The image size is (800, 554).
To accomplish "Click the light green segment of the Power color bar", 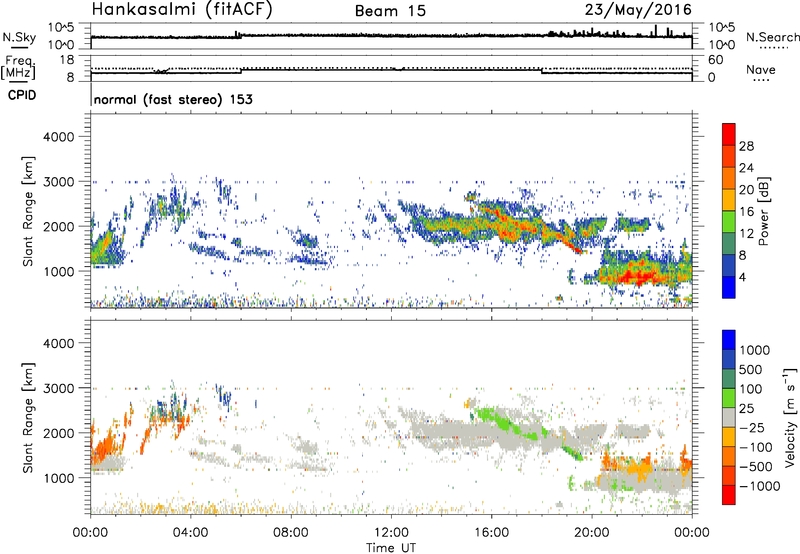I will click(x=729, y=221).
